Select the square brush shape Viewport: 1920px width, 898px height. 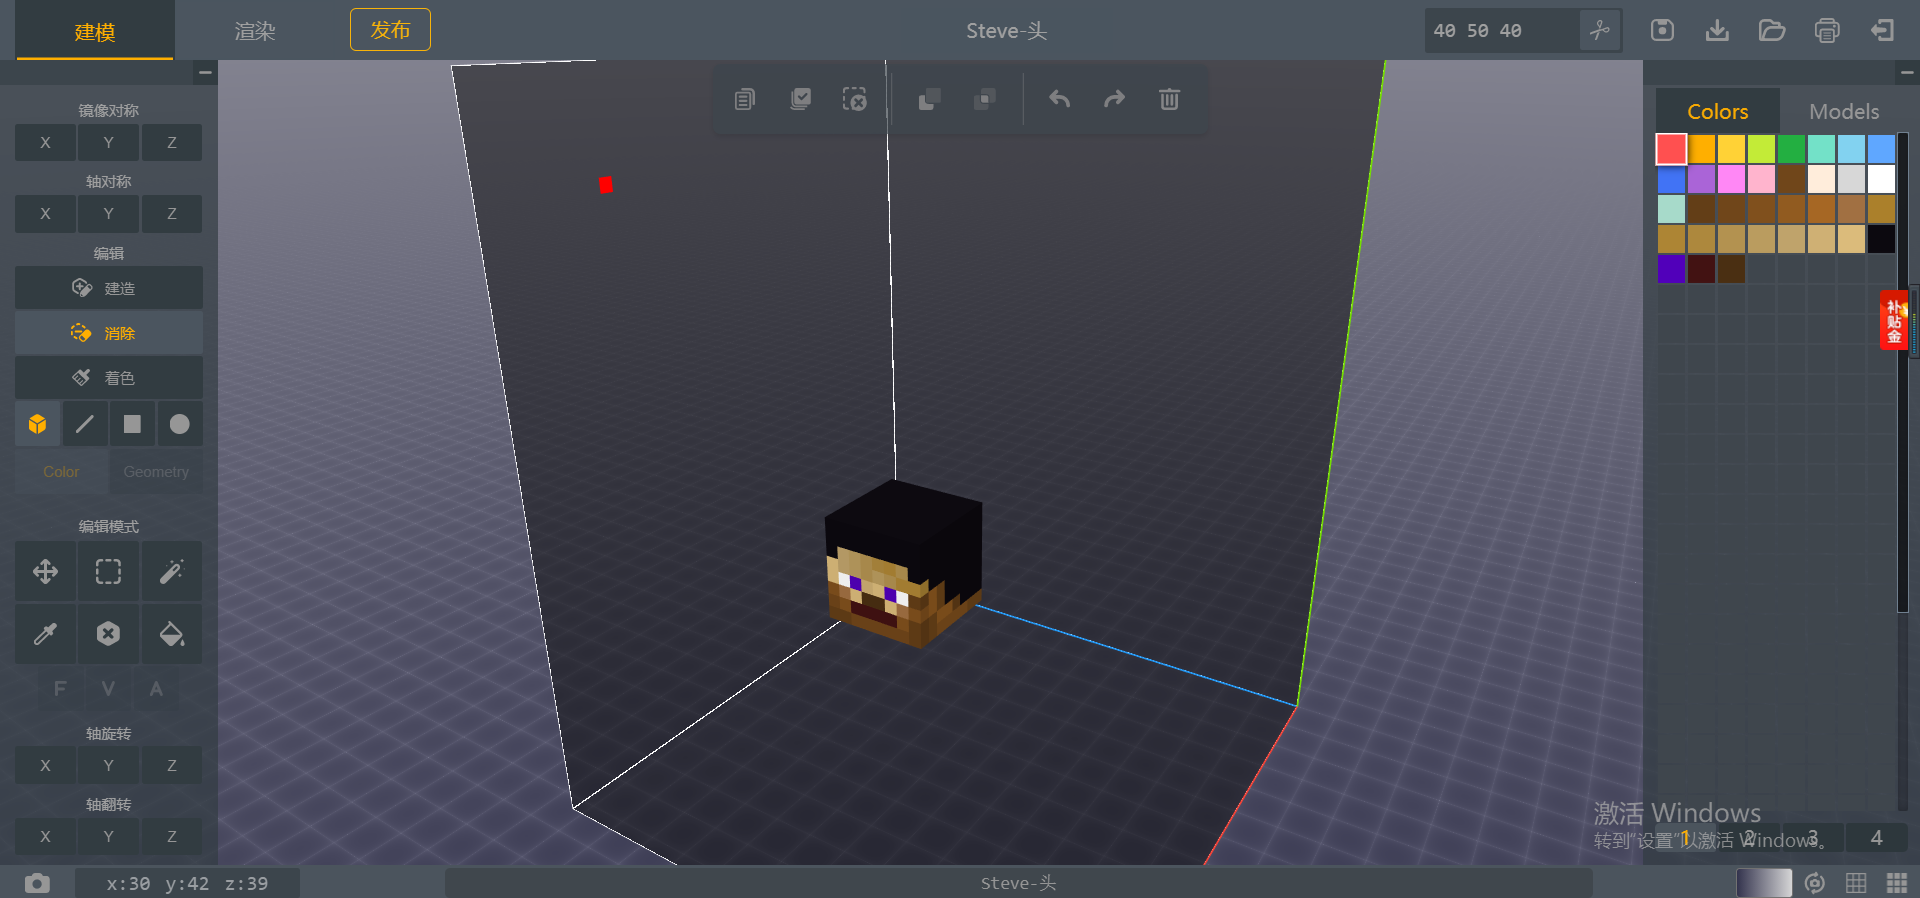(132, 424)
